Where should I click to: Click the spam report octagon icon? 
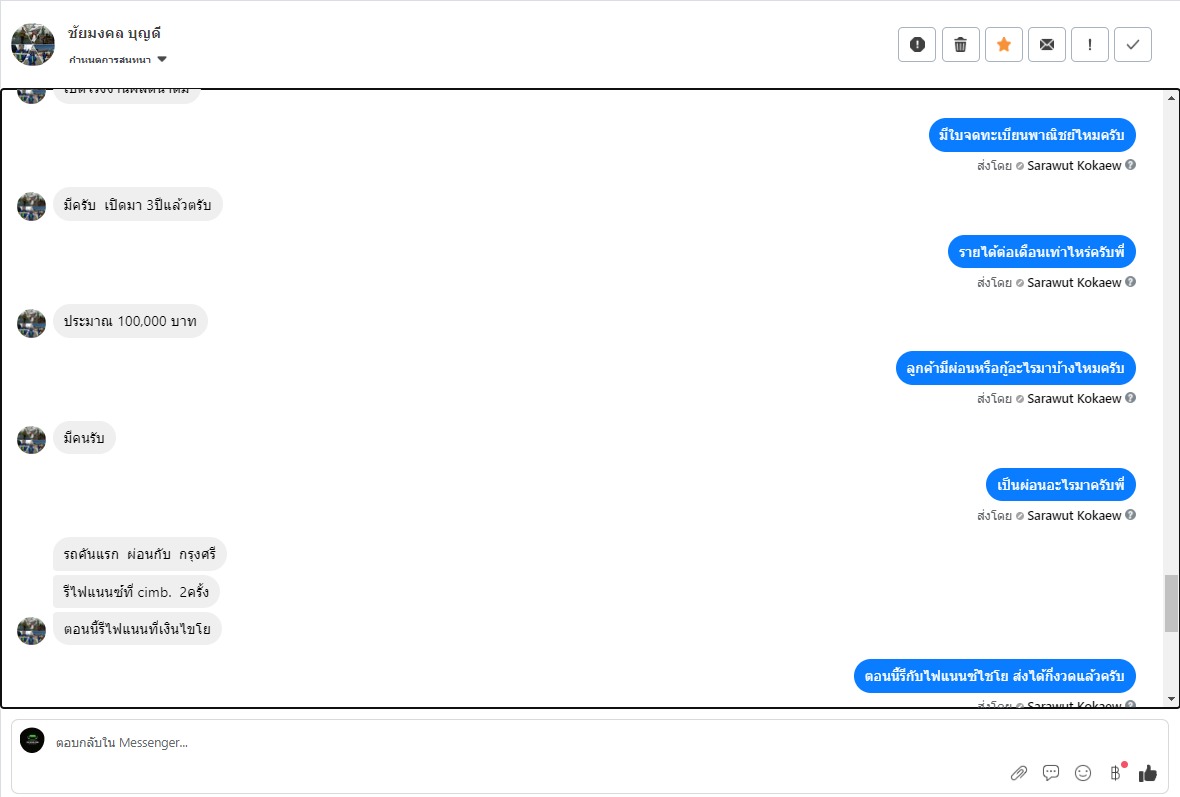tap(917, 44)
